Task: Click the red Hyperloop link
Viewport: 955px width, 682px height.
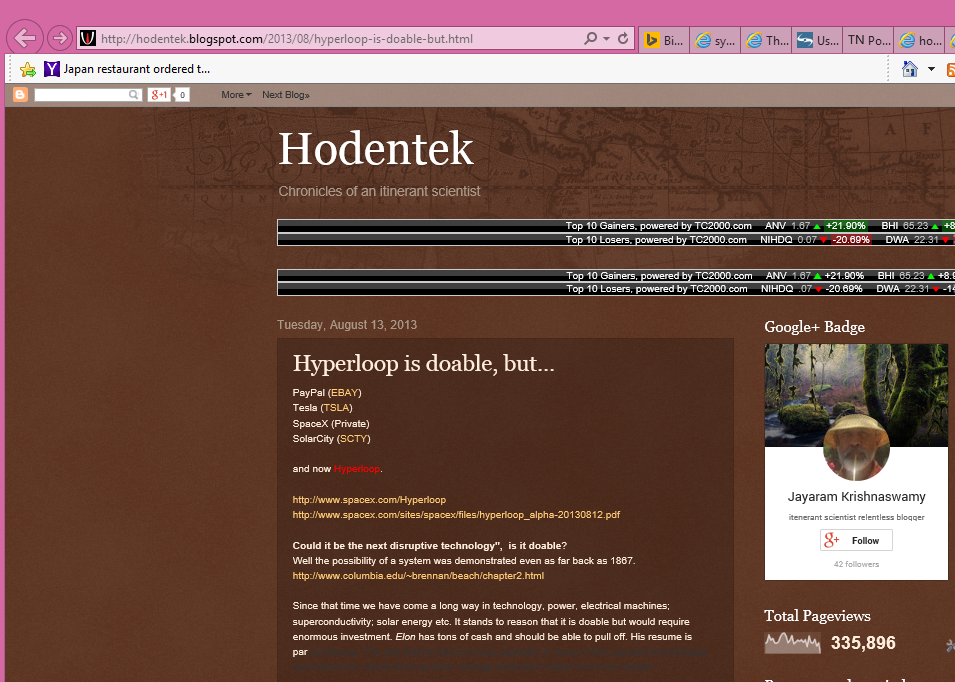Action: pyautogui.click(x=357, y=469)
